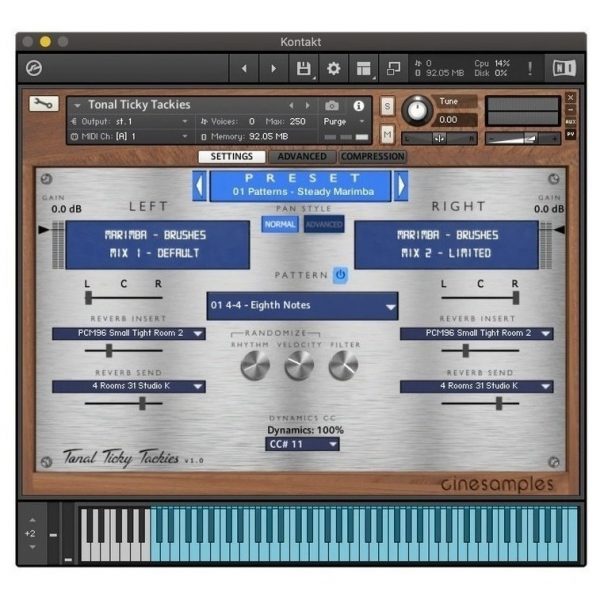Click left GAIN 0.0 dB value

pyautogui.click(x=66, y=209)
